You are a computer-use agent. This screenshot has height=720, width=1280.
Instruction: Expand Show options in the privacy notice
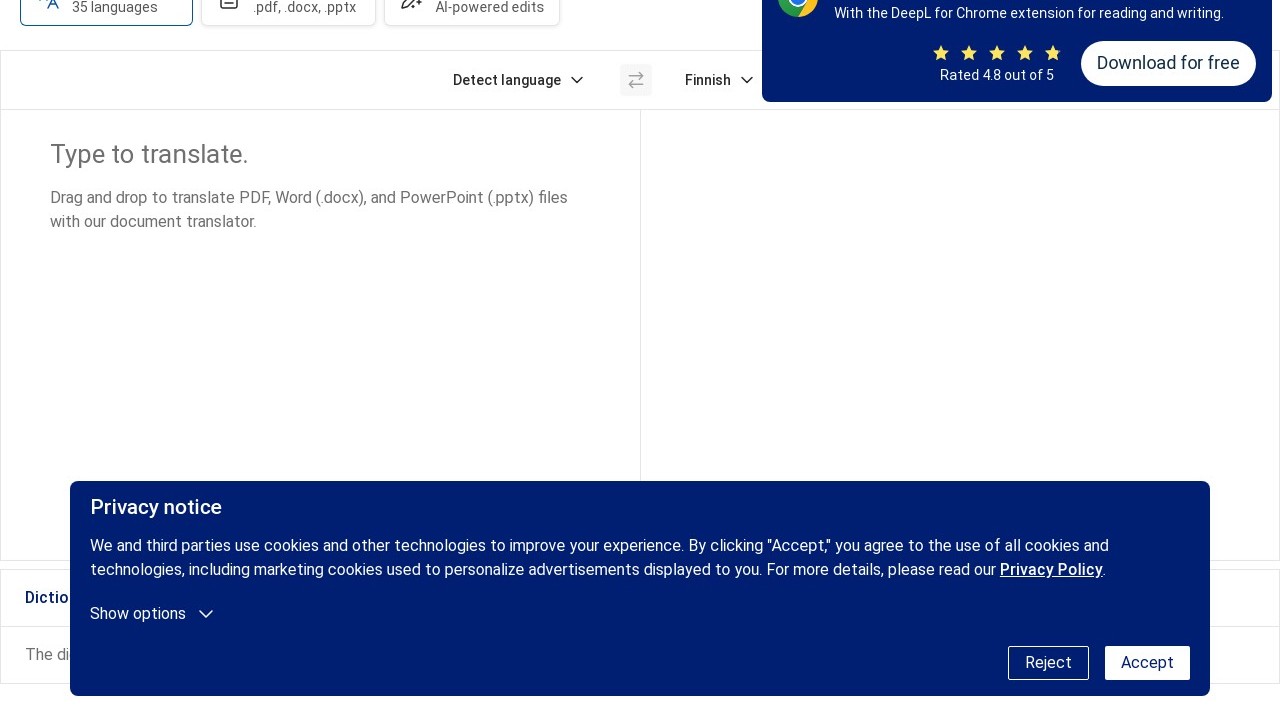tap(139, 614)
